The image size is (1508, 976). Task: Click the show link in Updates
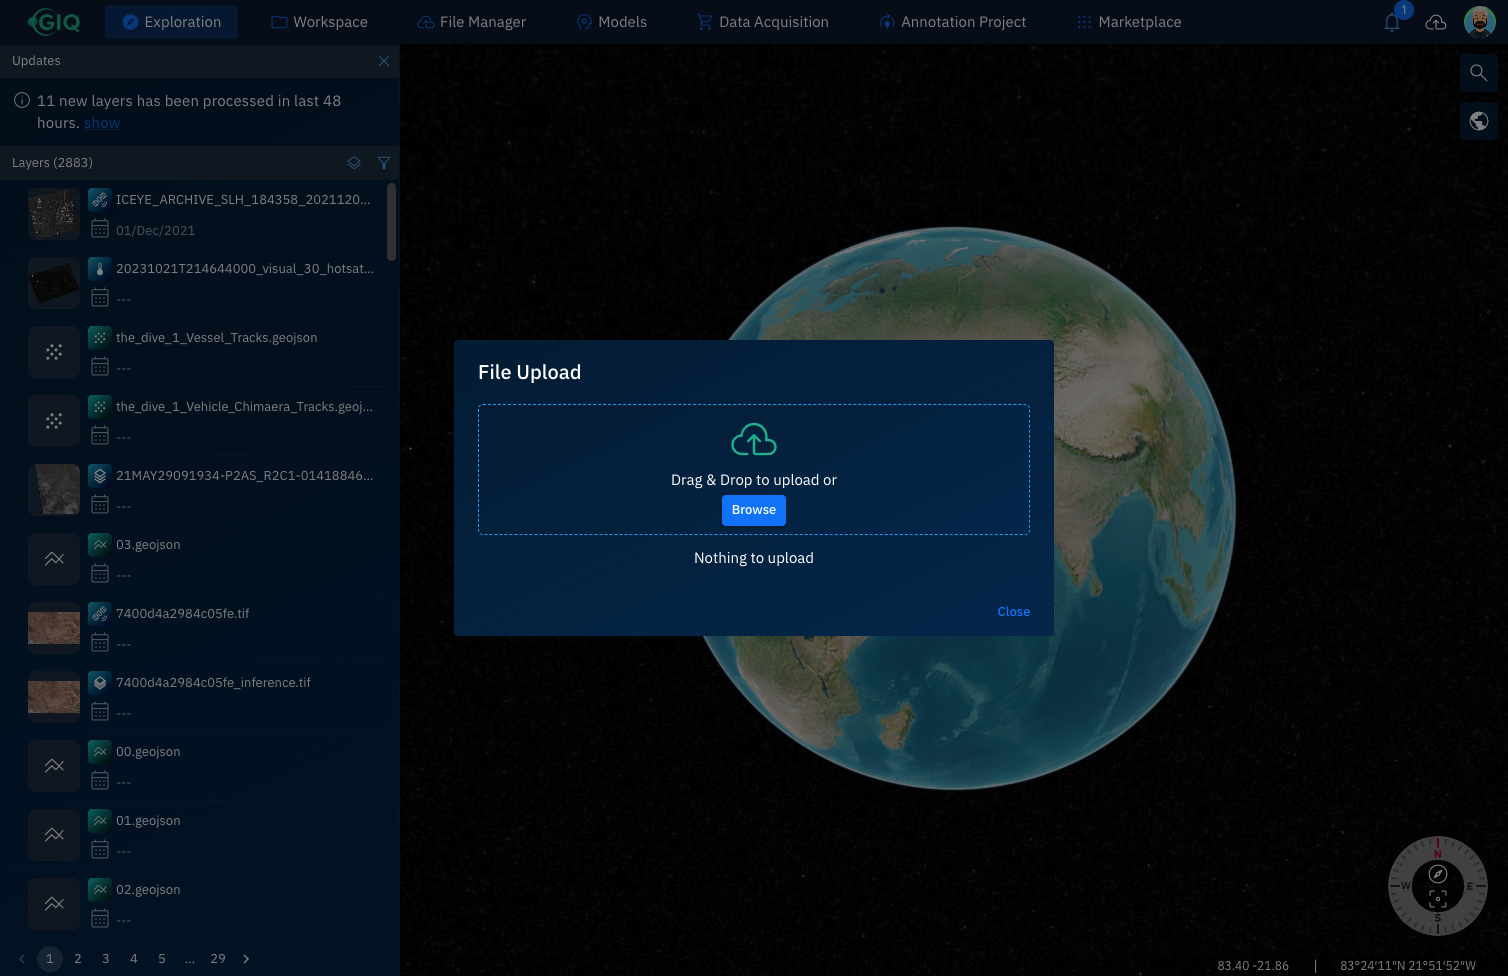point(102,123)
